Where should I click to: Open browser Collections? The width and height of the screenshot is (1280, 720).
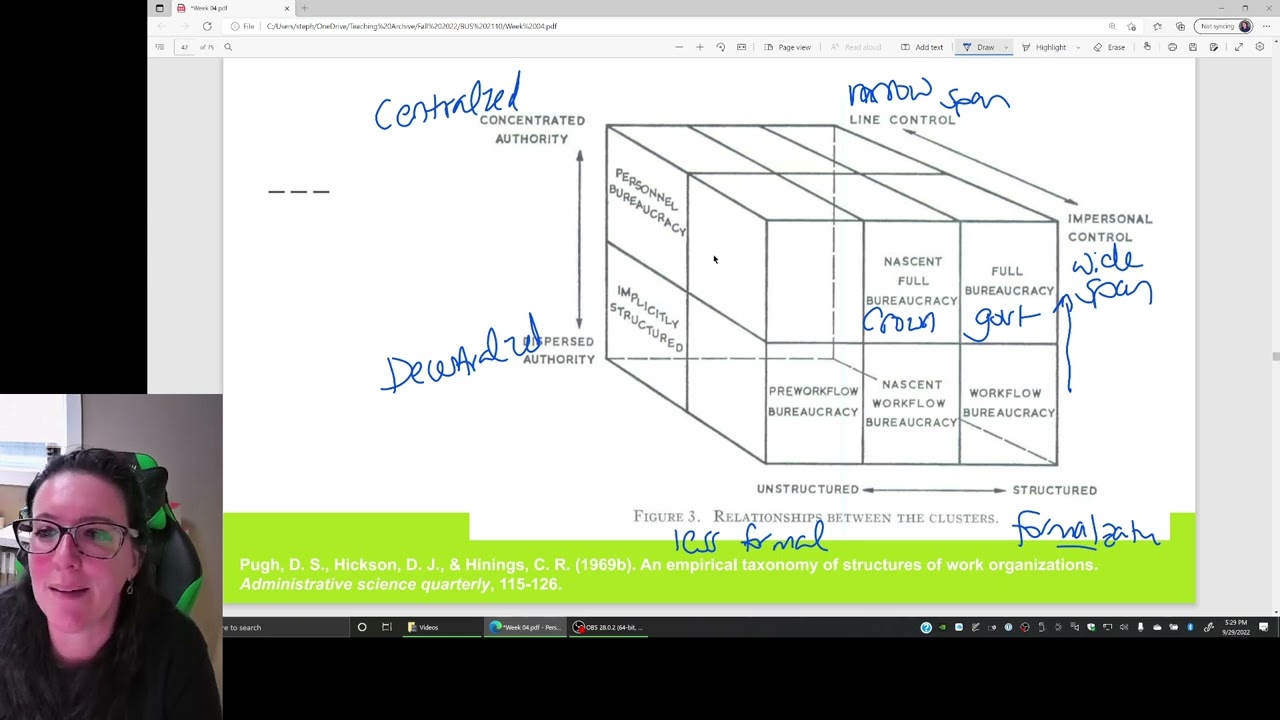[x=1180, y=26]
